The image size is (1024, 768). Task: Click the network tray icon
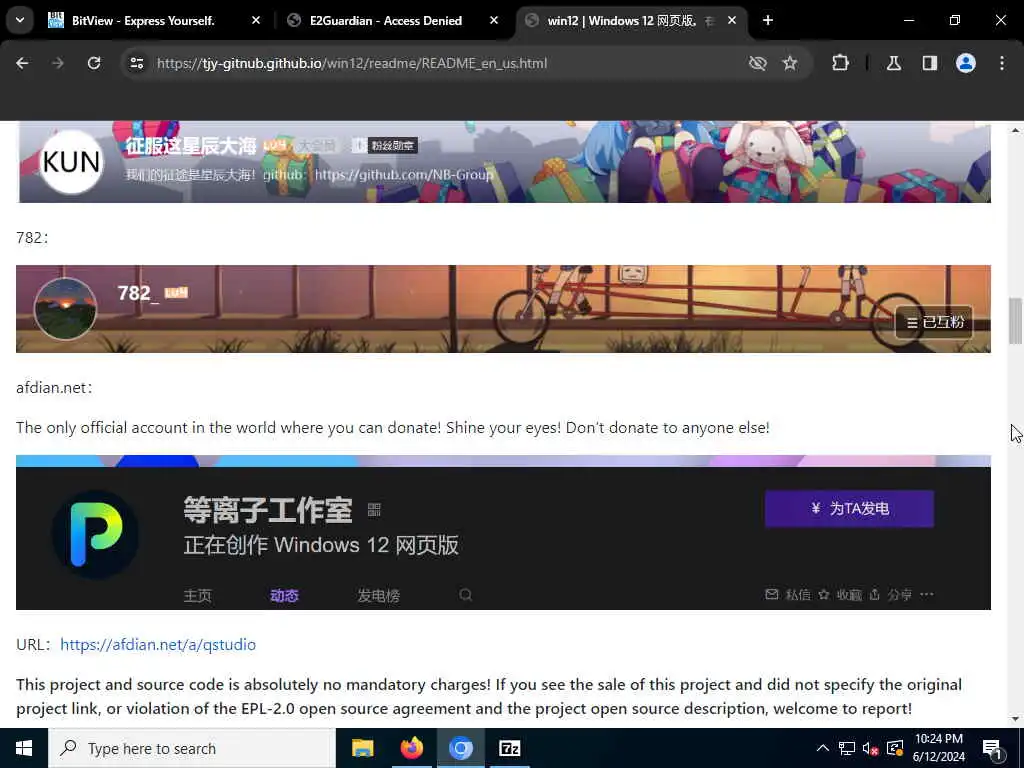(847, 748)
